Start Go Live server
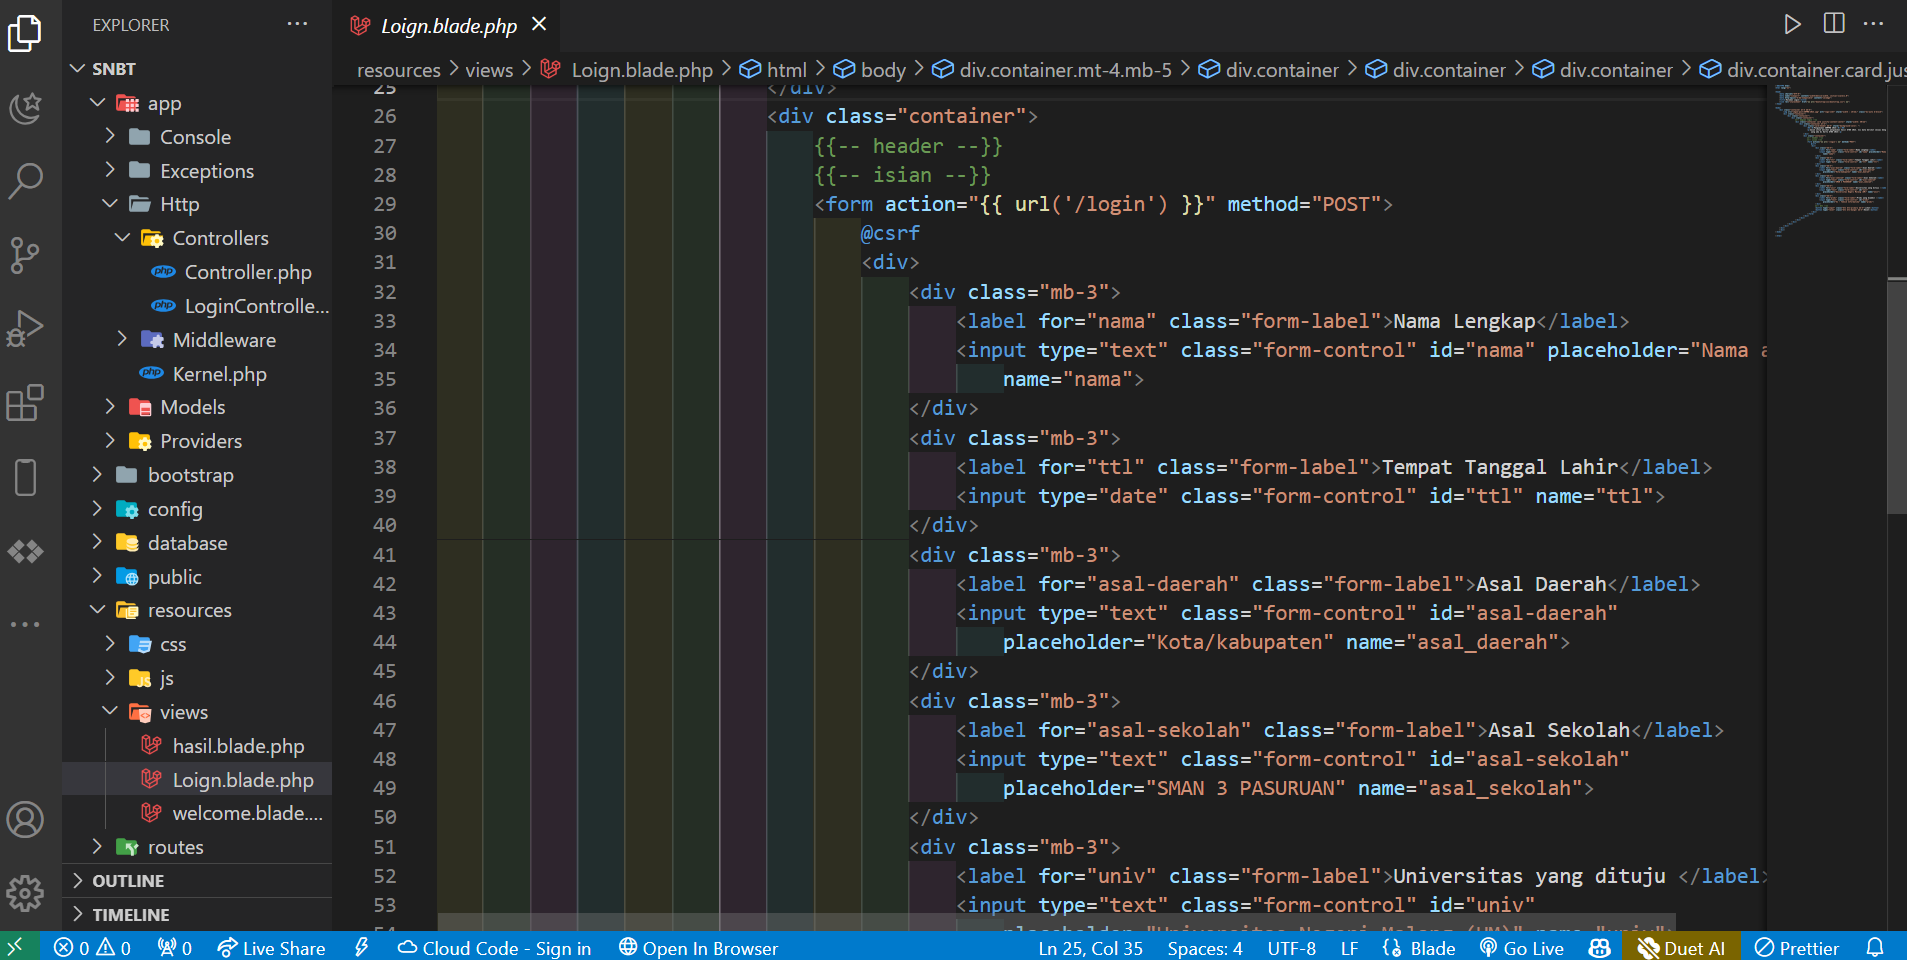Viewport: 1907px width, 960px height. click(1521, 948)
